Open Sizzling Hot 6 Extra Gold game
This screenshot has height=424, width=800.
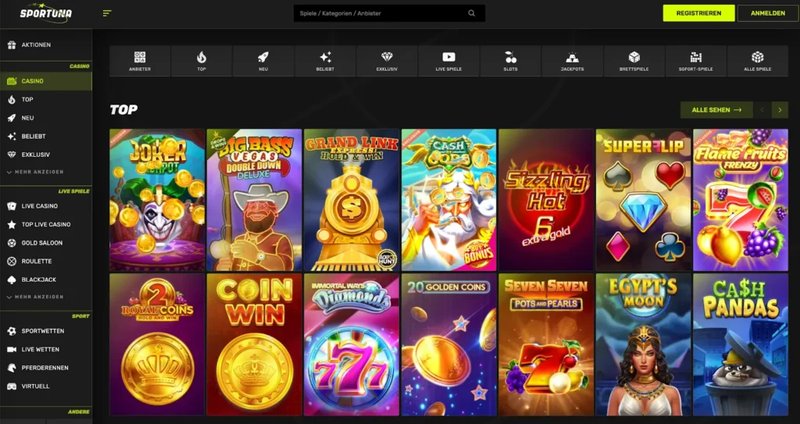tap(546, 199)
